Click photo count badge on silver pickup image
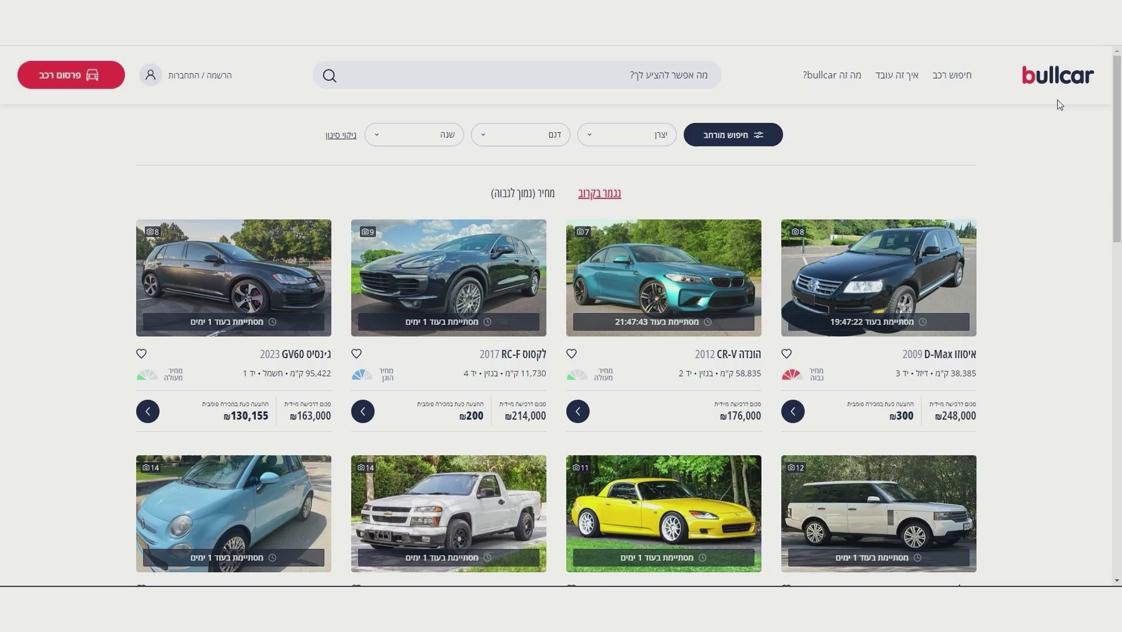 [366, 467]
